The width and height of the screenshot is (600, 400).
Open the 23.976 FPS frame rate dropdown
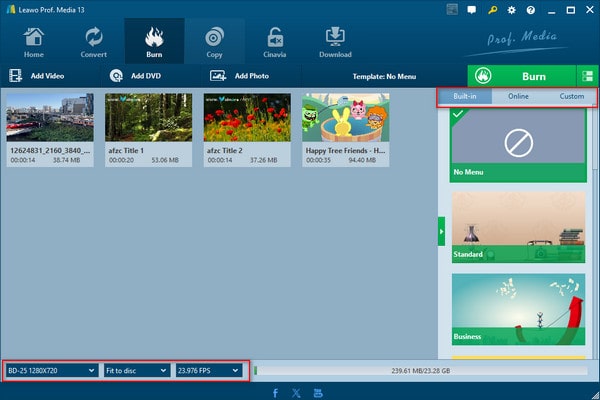(208, 370)
